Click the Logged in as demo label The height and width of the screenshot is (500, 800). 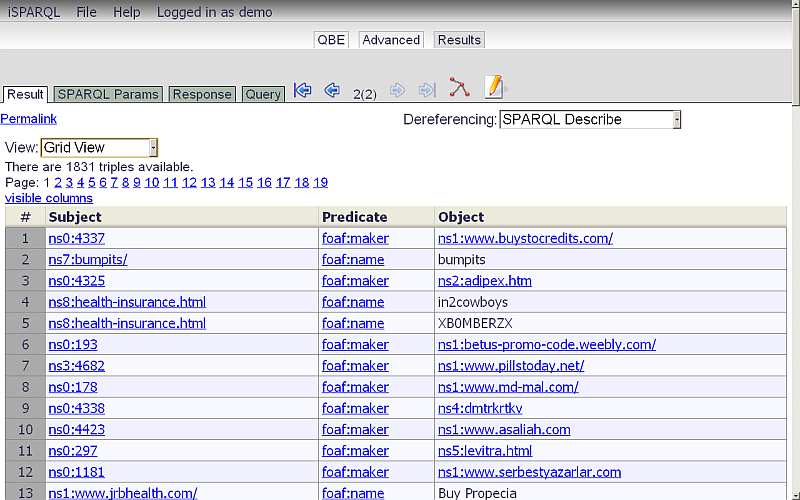click(x=214, y=12)
